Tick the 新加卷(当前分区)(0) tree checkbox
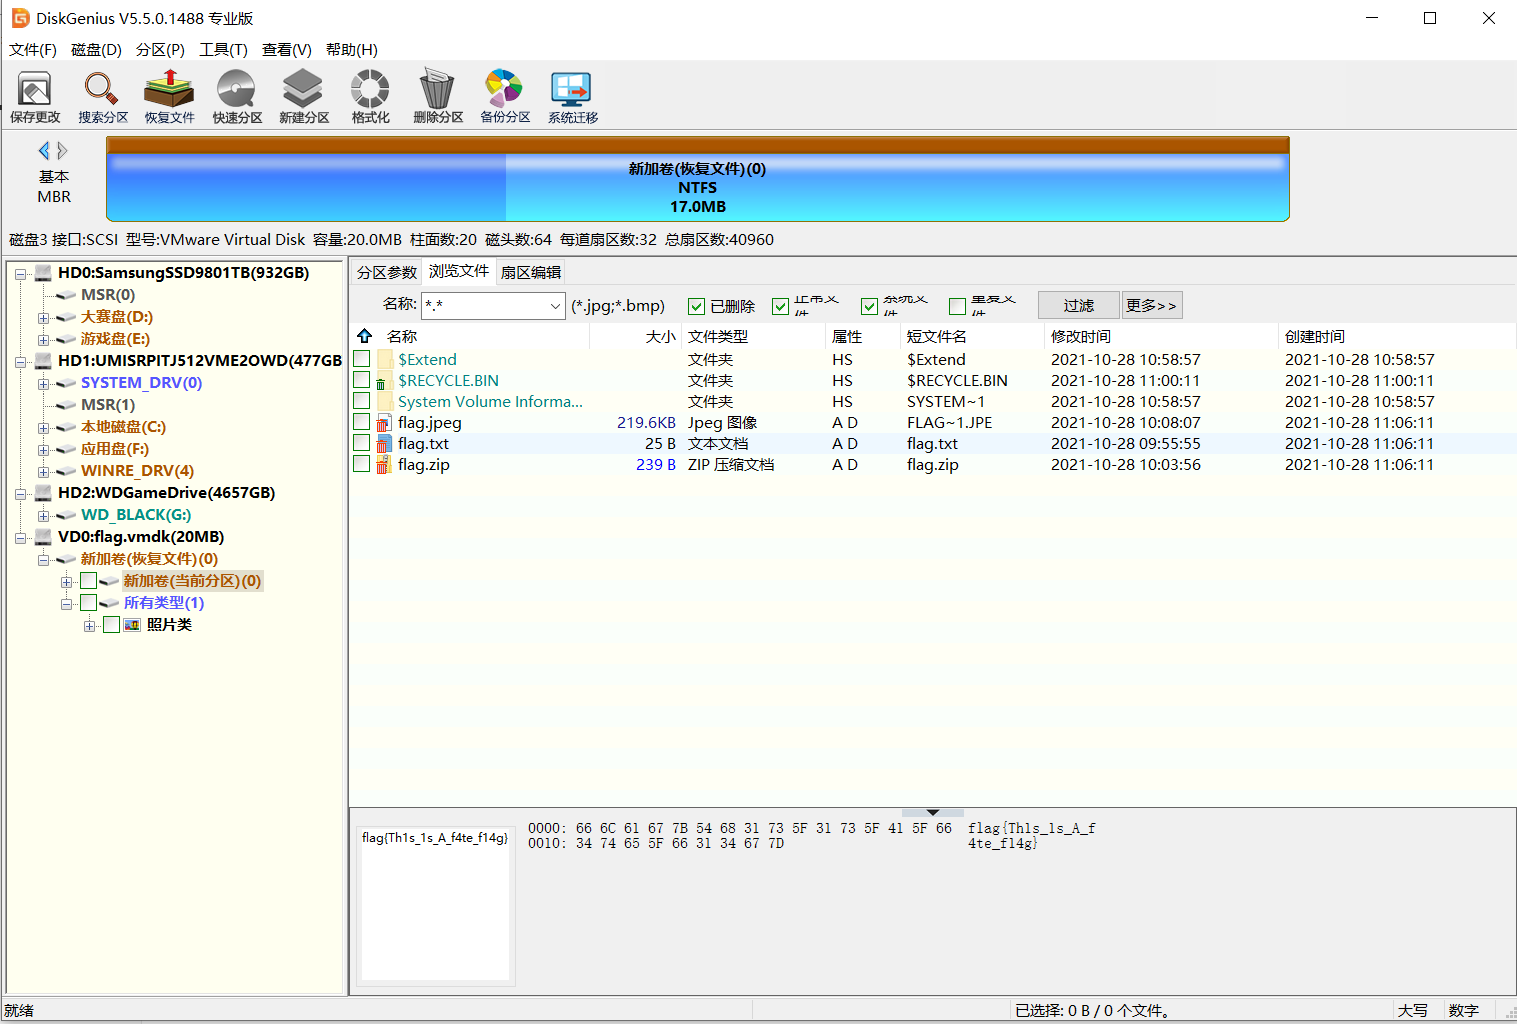1517x1024 pixels. [89, 581]
